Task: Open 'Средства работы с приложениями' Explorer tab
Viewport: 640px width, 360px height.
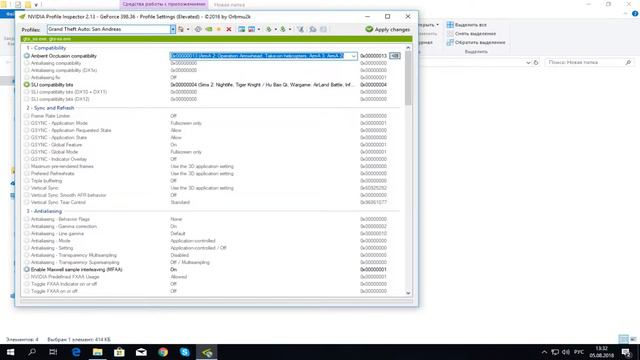Action: [164, 4]
